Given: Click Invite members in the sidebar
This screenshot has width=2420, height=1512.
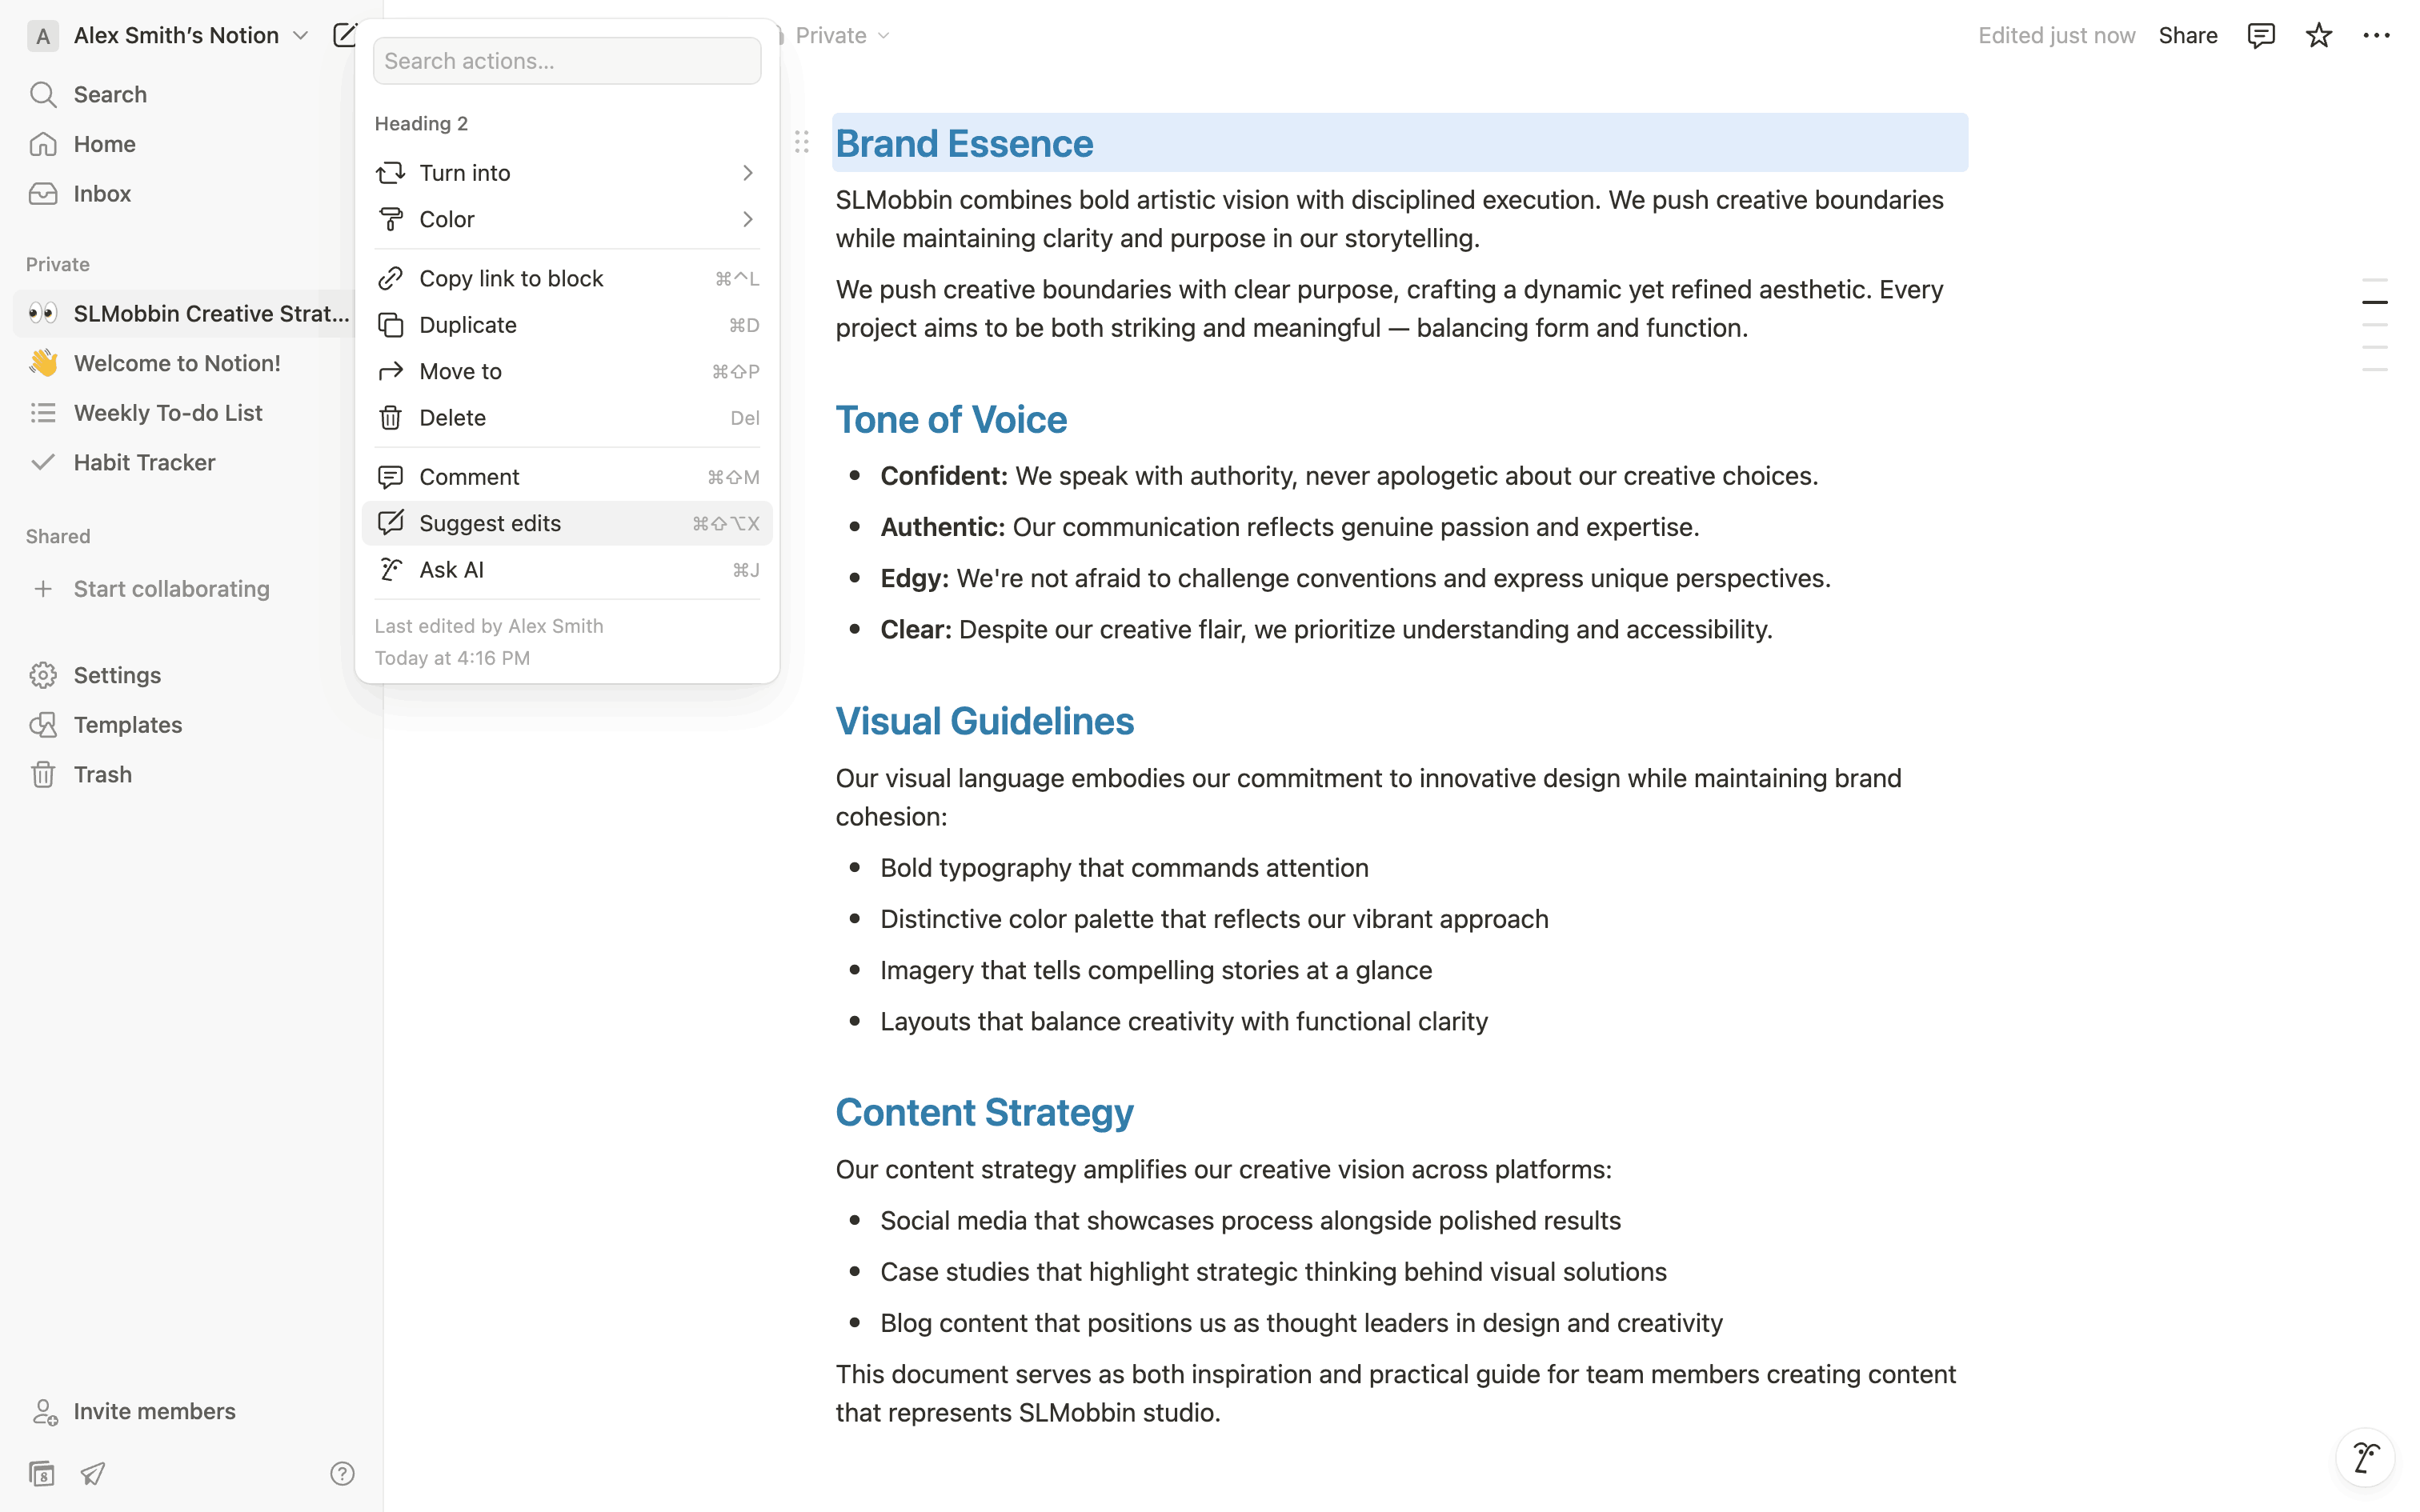Looking at the screenshot, I should click(x=154, y=1411).
